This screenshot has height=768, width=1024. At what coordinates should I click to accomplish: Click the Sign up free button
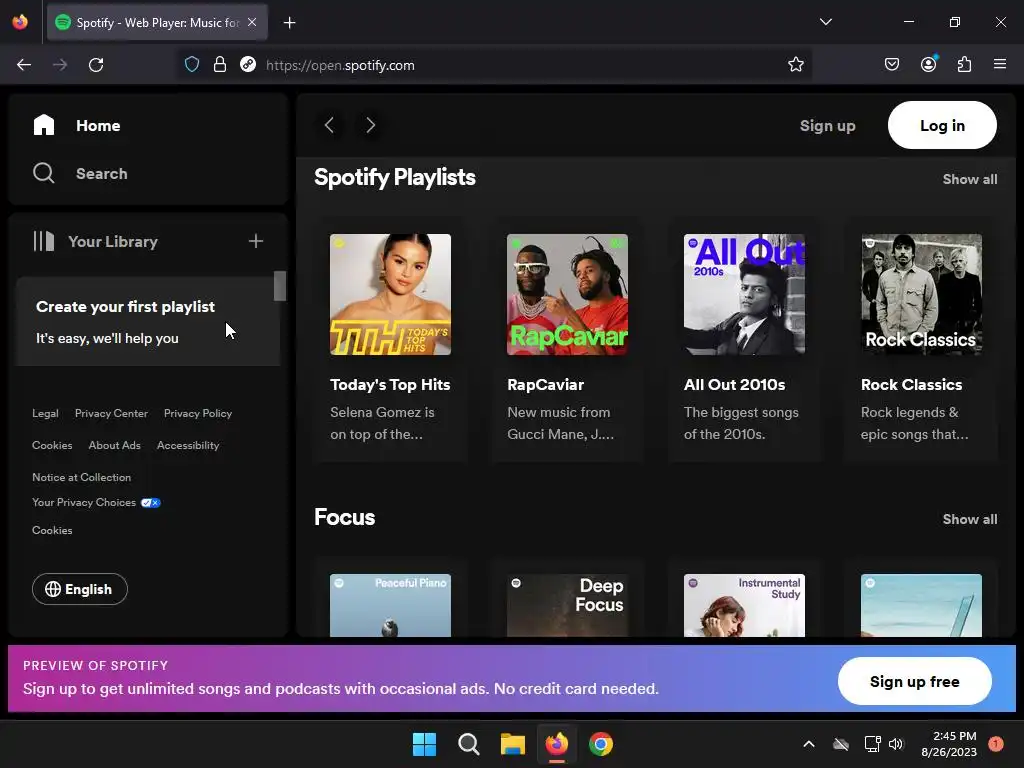tap(914, 681)
